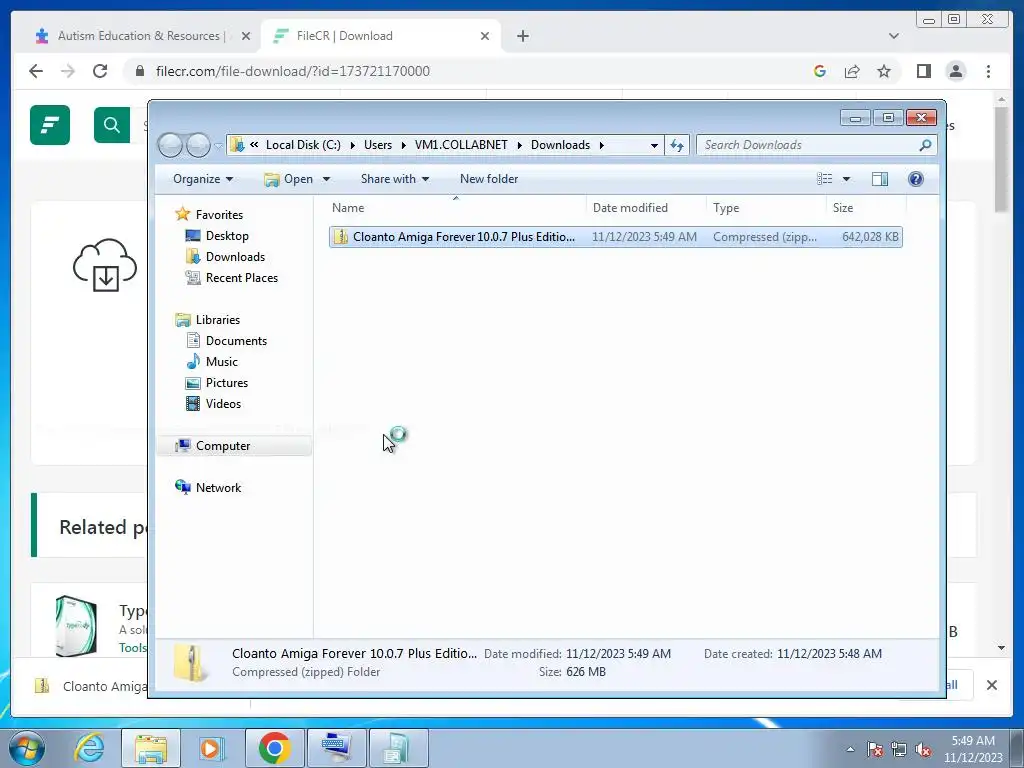Open a new Chrome tab

[x=522, y=36]
